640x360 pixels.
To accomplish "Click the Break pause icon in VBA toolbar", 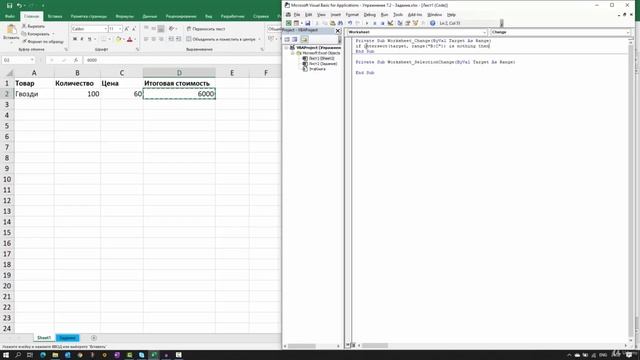I will pyautogui.click(x=374, y=23).
